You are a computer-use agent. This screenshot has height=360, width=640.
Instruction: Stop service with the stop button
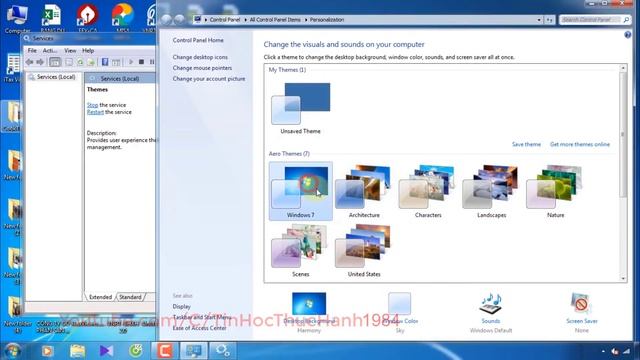141,62
